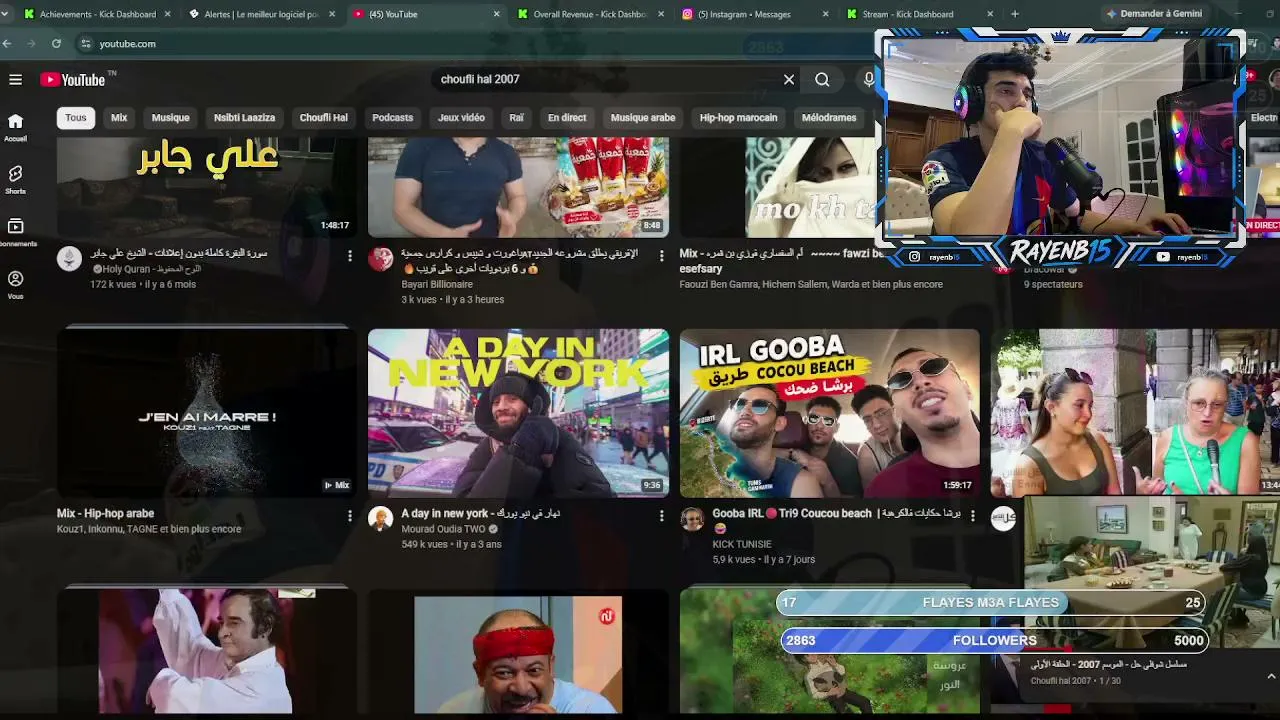The image size is (1280, 720).
Task: Close the Achievements - Kick Dashboard tab
Action: coord(167,14)
